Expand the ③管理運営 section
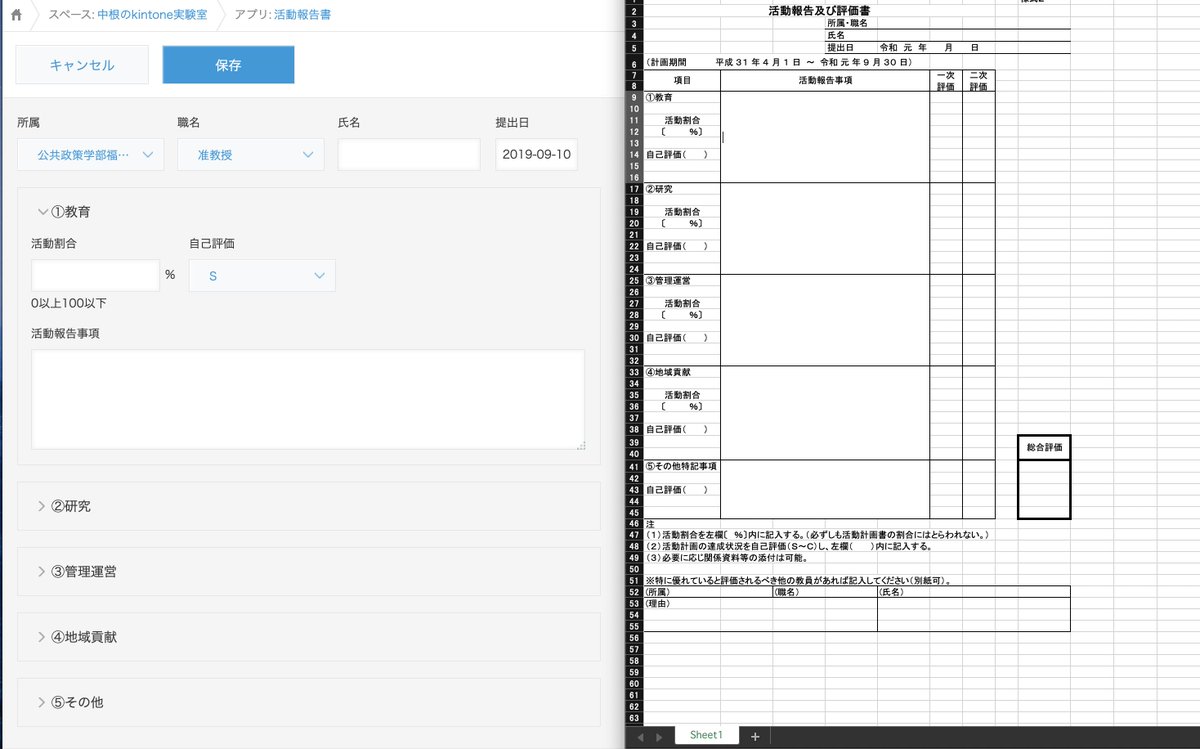 pyautogui.click(x=77, y=571)
